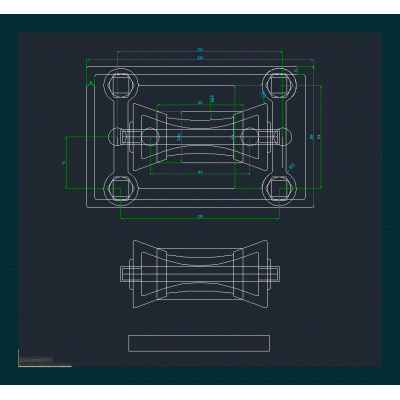Click the small dimension text at plate's upper-left edge
Screen dimensions: 400x400
[x=90, y=82]
